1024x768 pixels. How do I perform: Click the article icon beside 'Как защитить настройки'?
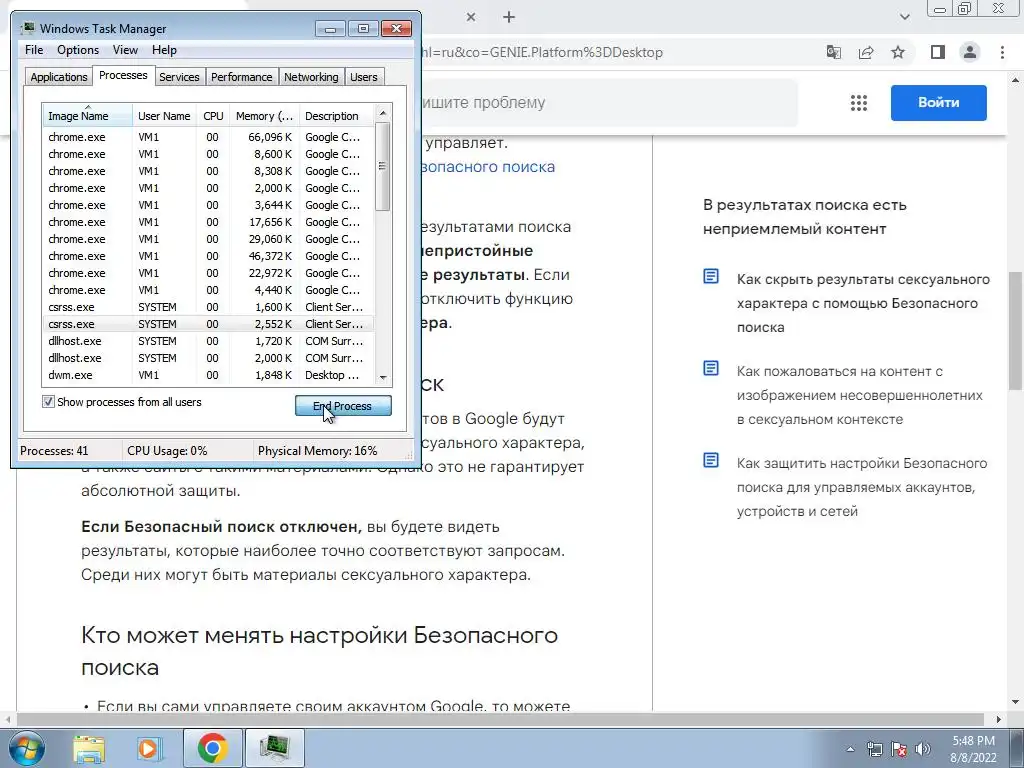[711, 461]
